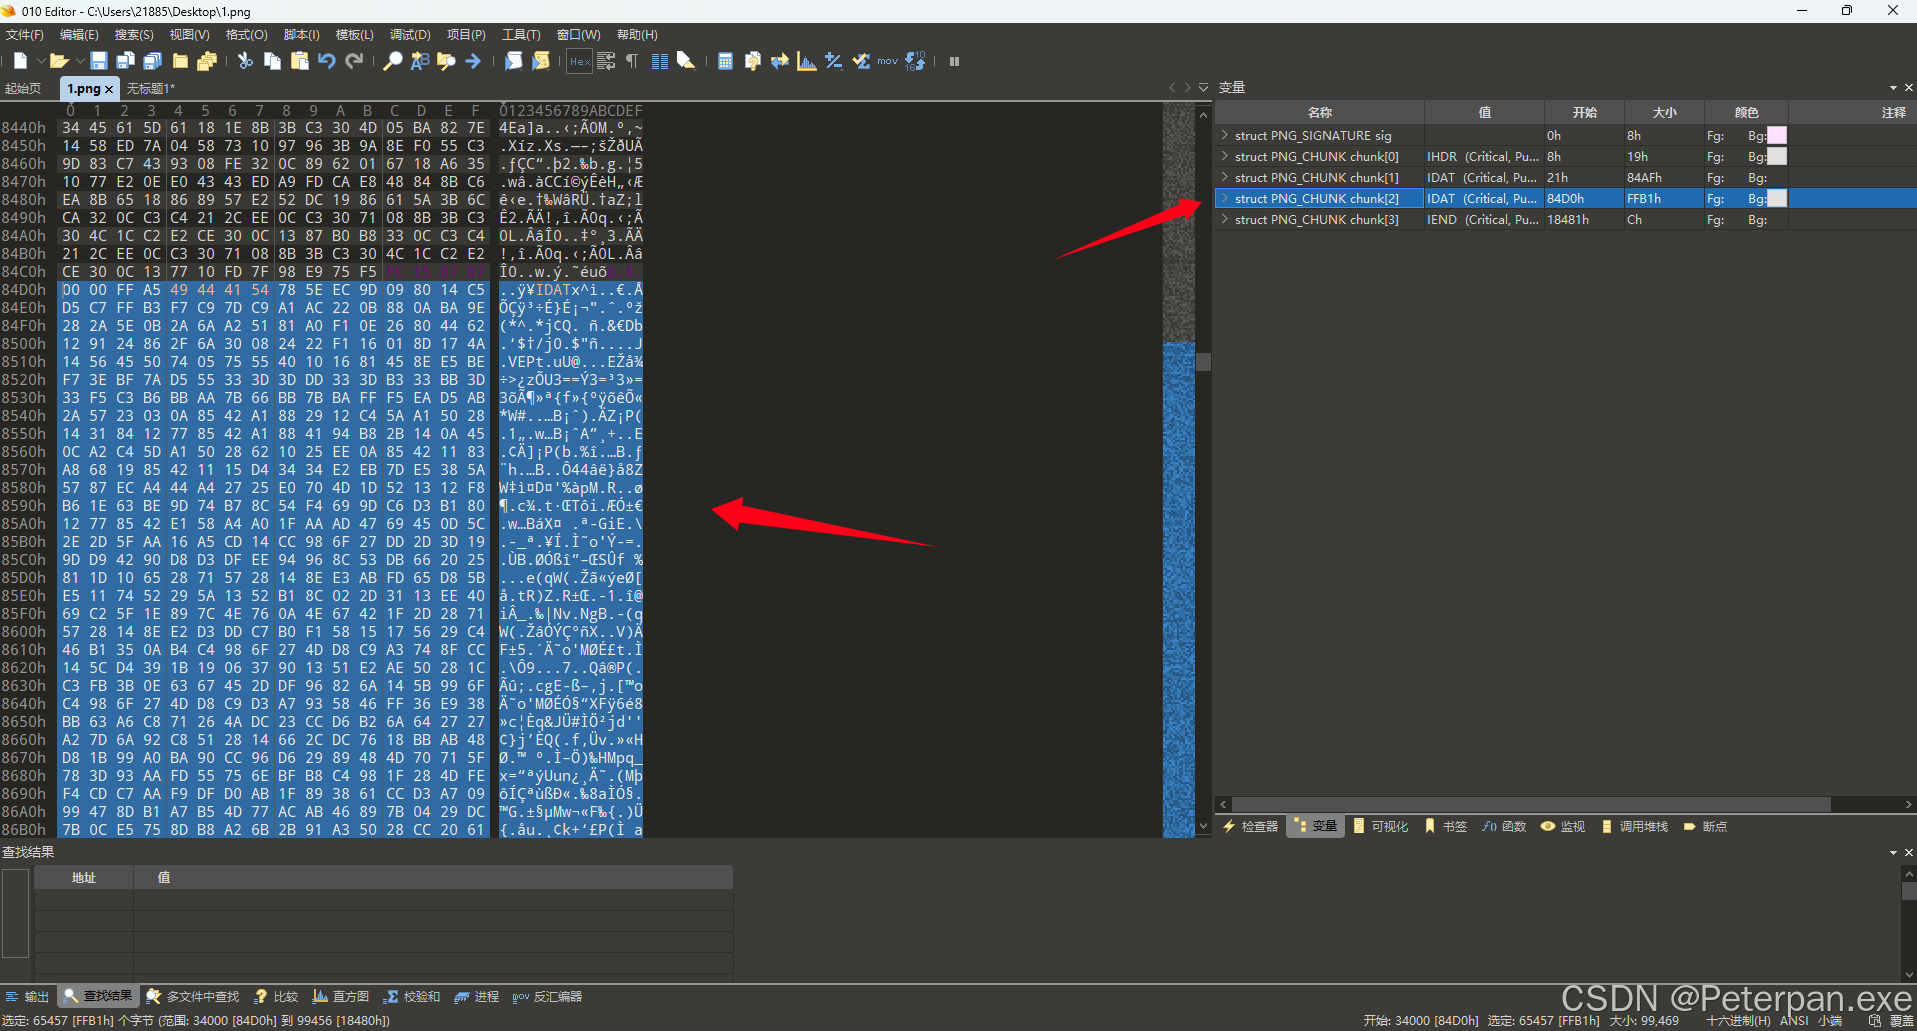Click the Open file folder icon
Viewport: 1917px width, 1031px height.
pos(59,61)
